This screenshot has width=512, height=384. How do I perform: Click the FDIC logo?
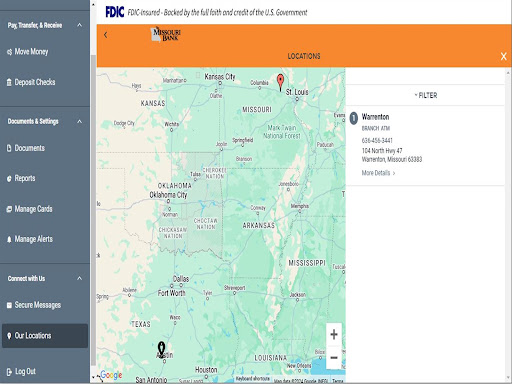[x=115, y=12]
